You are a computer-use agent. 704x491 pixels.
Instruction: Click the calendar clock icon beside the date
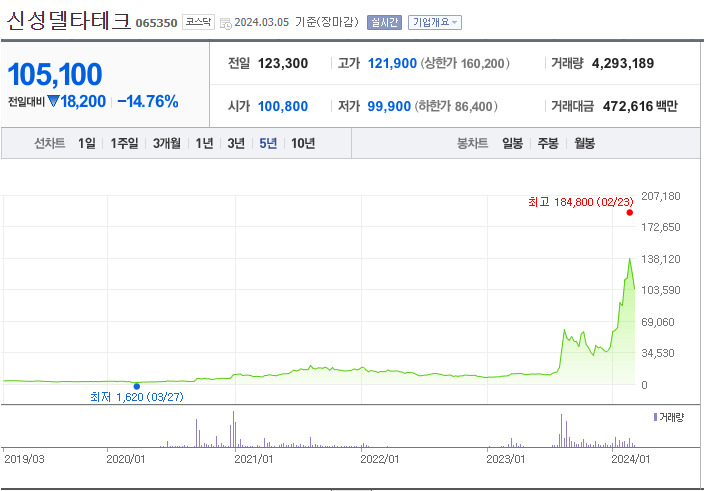click(x=226, y=23)
